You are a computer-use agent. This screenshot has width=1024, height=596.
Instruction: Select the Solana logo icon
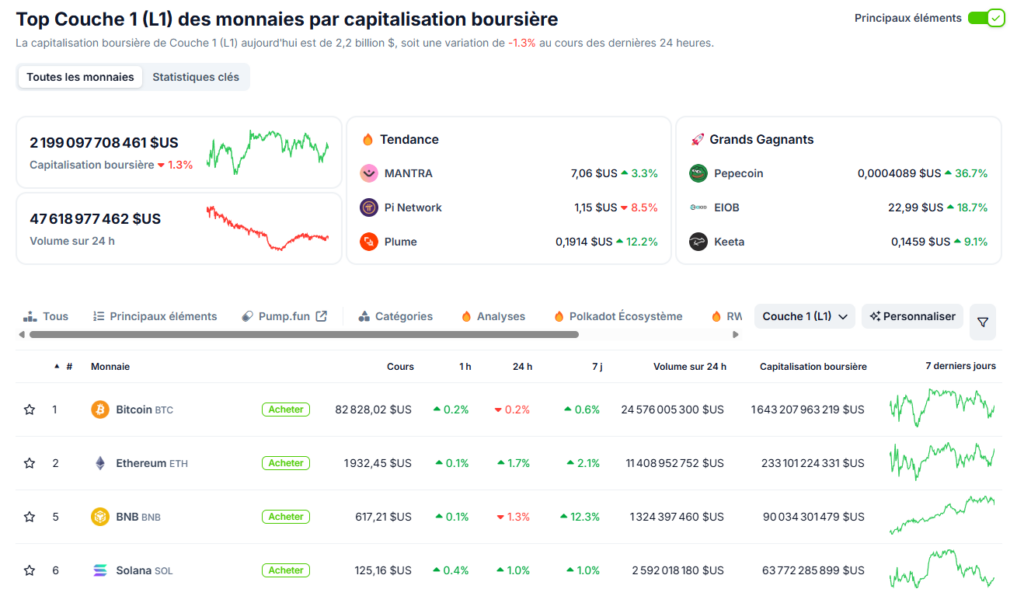tap(100, 570)
